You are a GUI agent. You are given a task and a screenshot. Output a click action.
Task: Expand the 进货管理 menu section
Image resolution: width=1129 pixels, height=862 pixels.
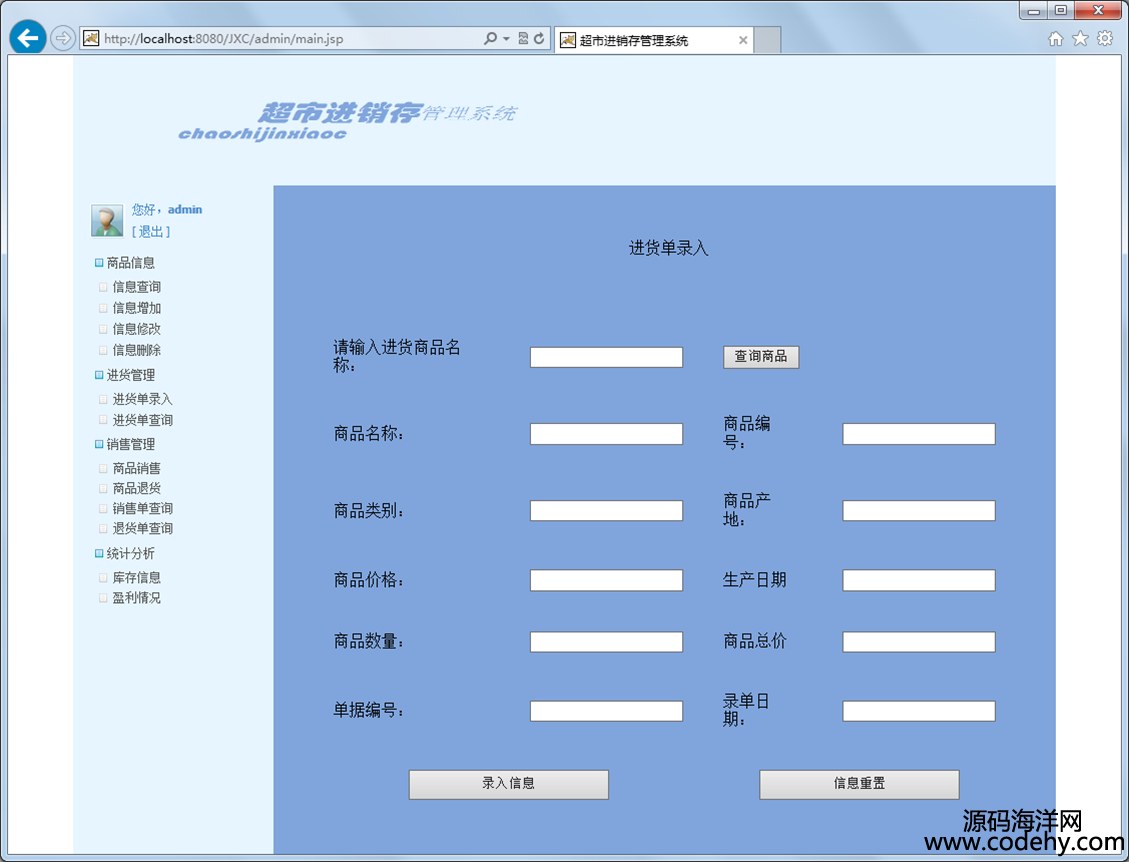pos(130,375)
